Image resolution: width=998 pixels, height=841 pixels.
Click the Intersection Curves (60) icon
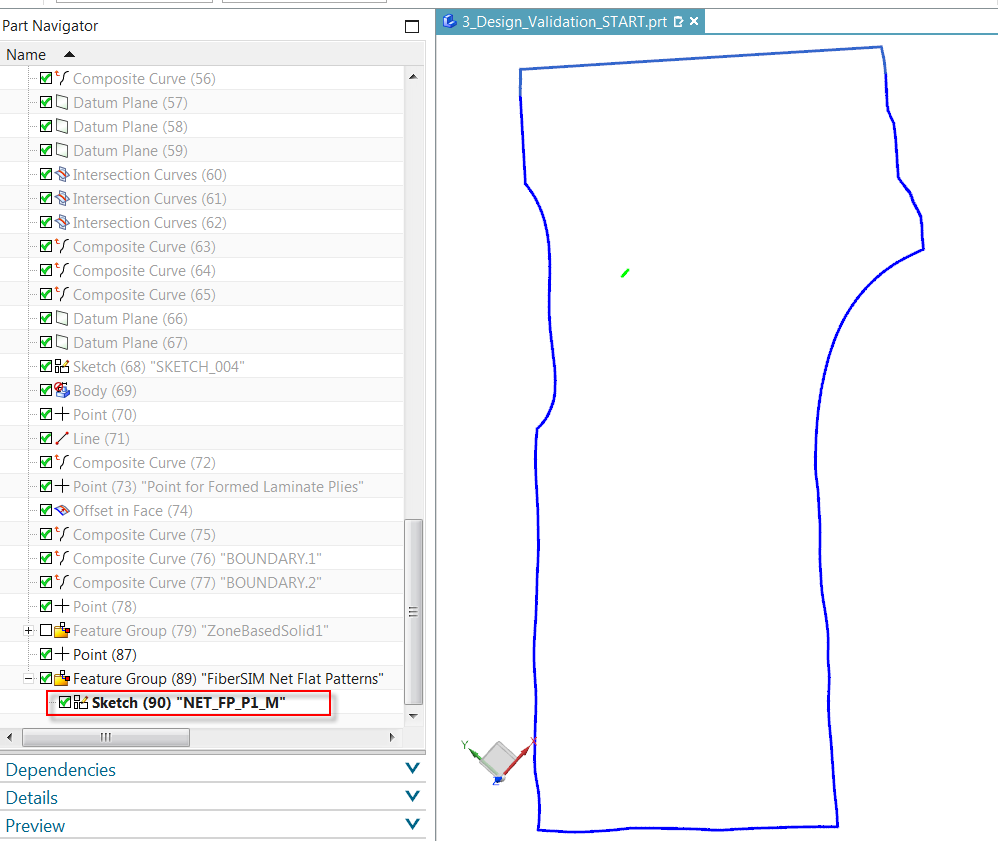click(x=60, y=174)
